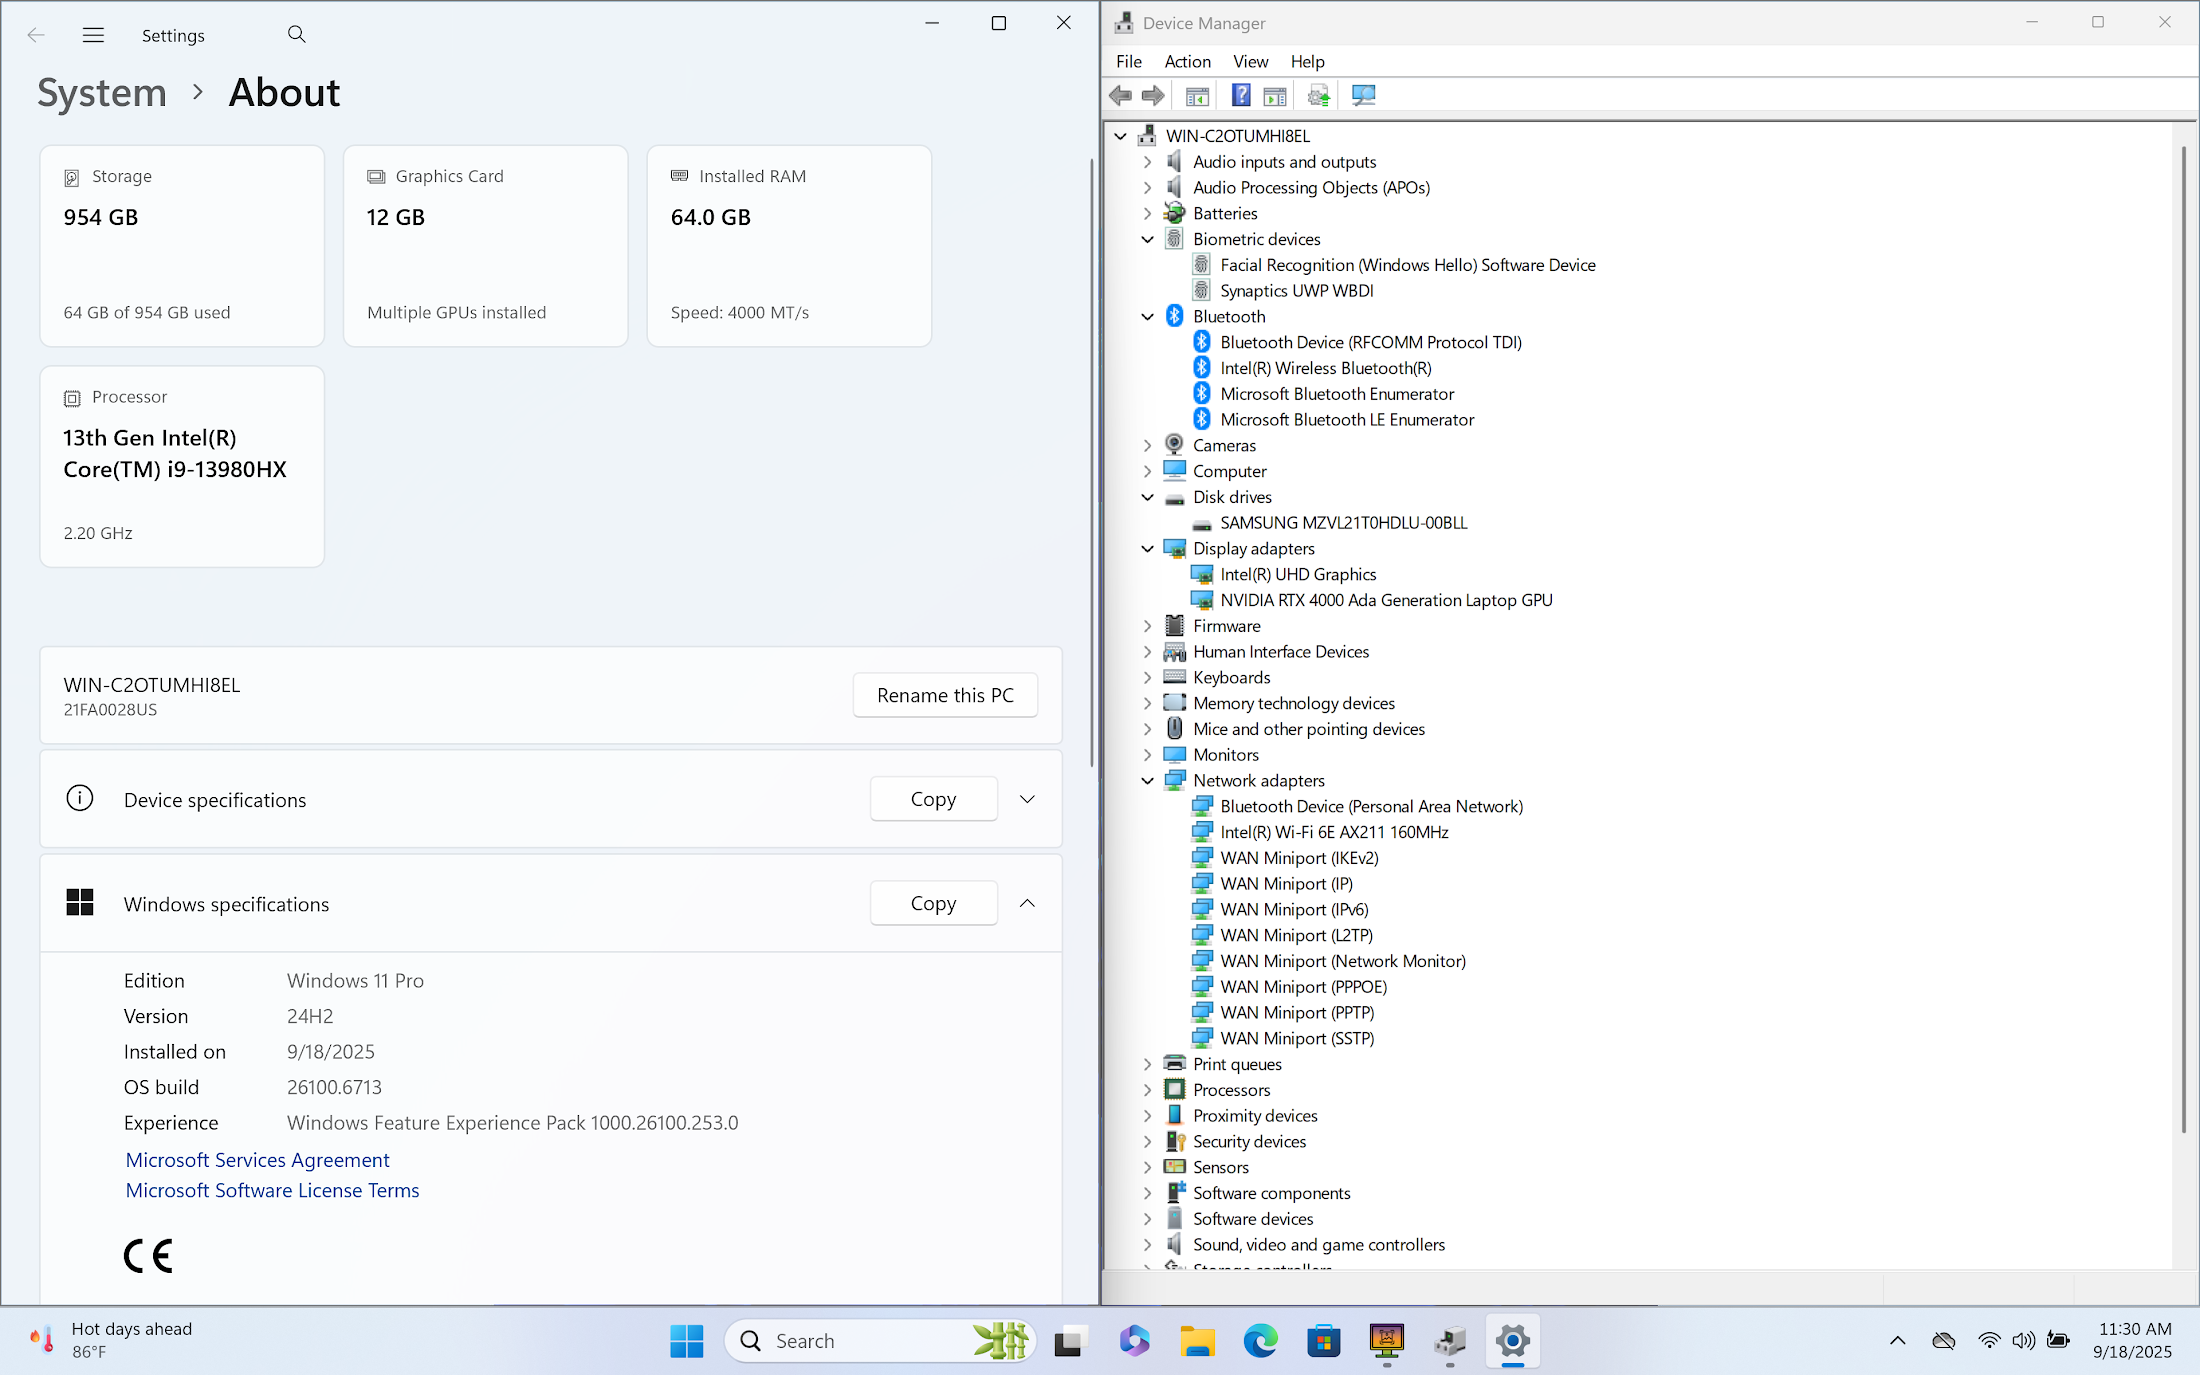This screenshot has width=2200, height=1375.
Task: Collapse the Display adapters node
Action: 1148,548
